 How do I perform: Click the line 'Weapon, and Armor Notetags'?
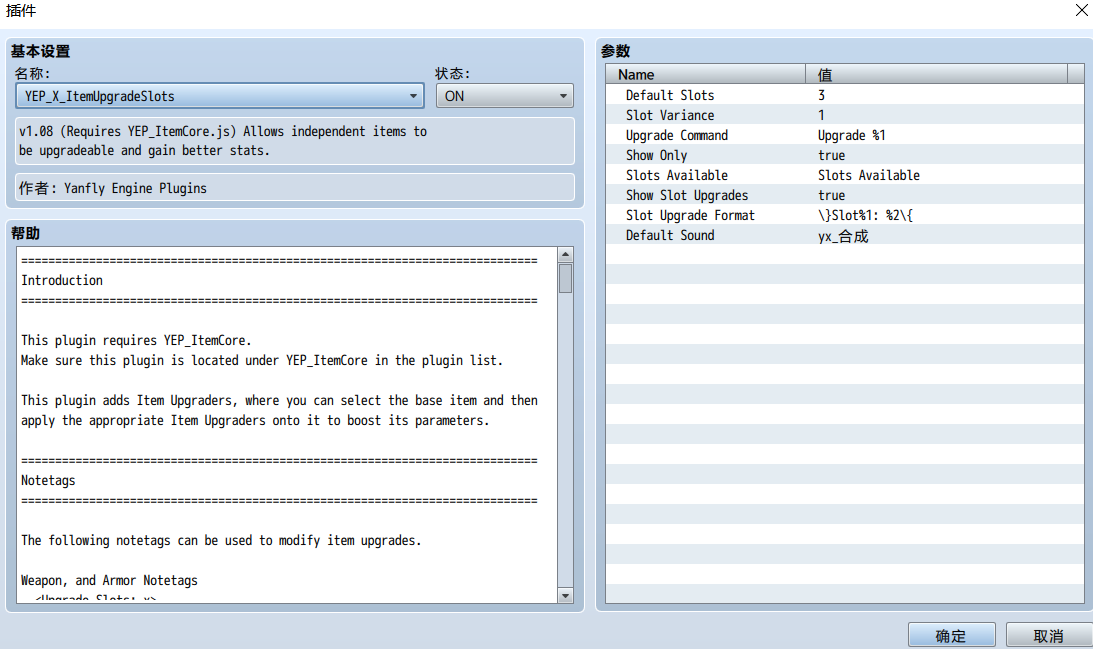point(109,581)
